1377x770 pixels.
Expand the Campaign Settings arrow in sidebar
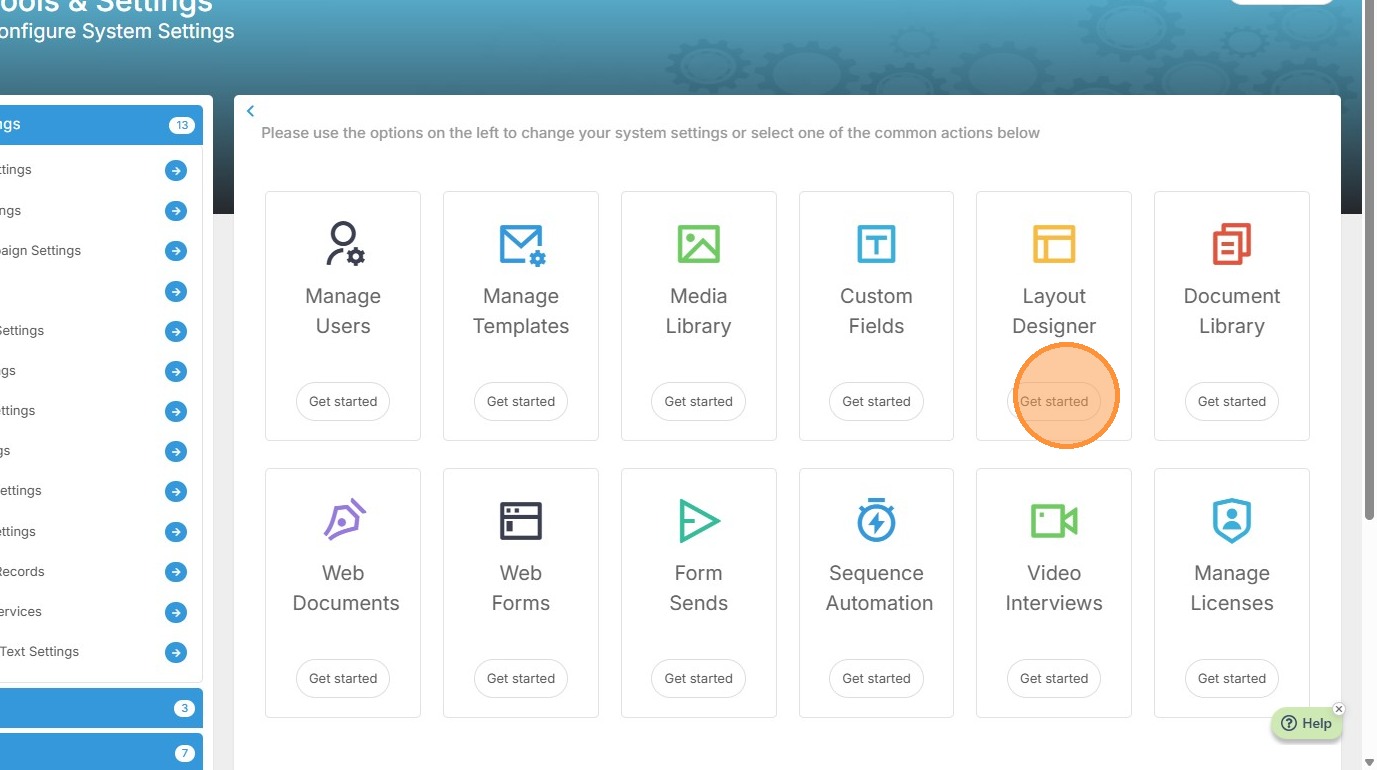coord(176,251)
